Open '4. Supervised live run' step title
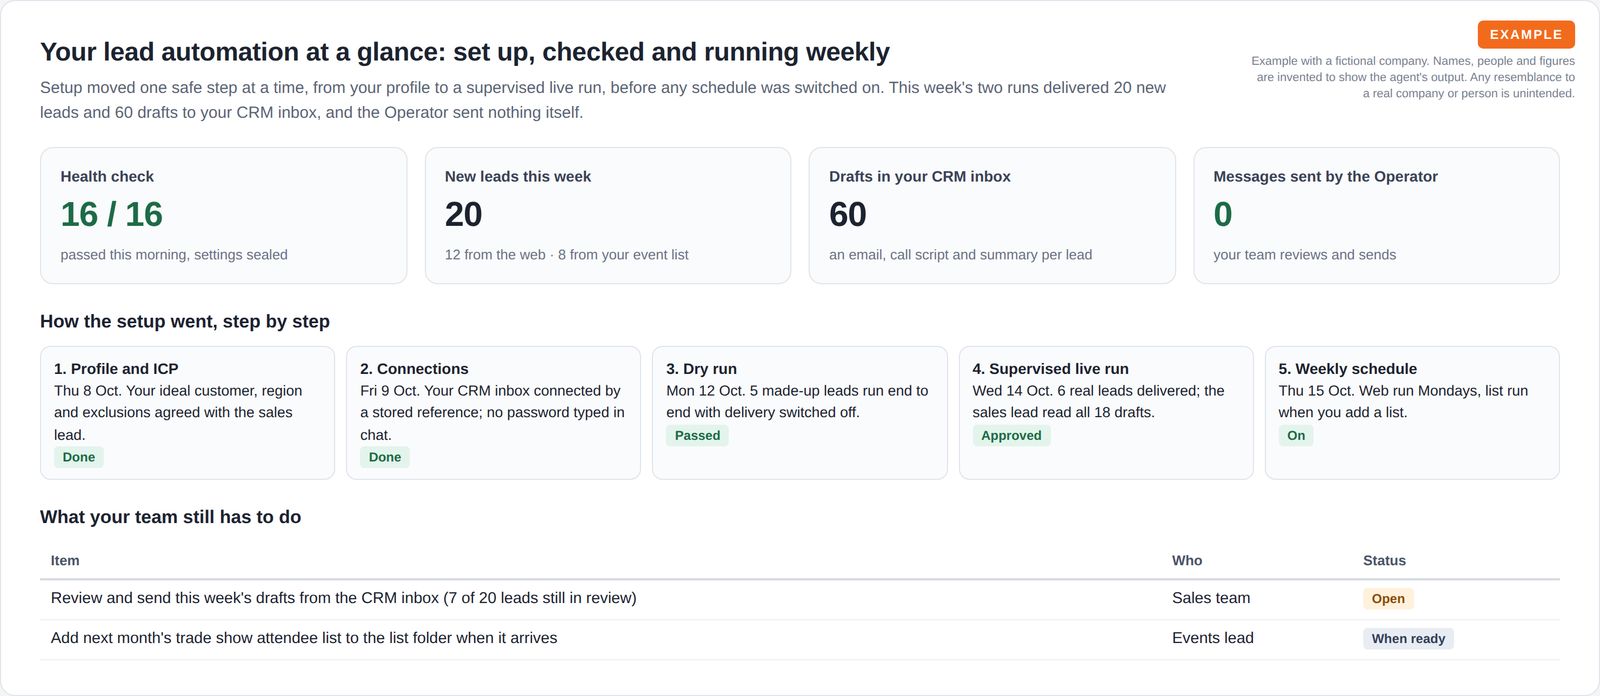This screenshot has width=1600, height=696. click(x=1050, y=369)
